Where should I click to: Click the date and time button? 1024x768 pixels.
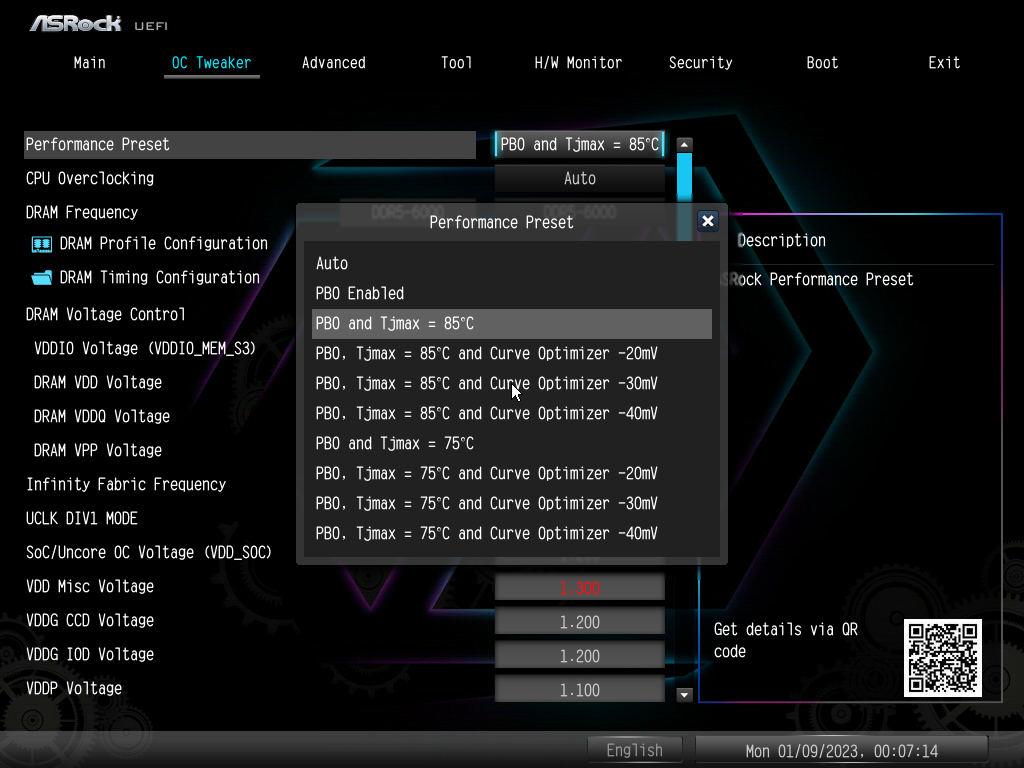(841, 750)
